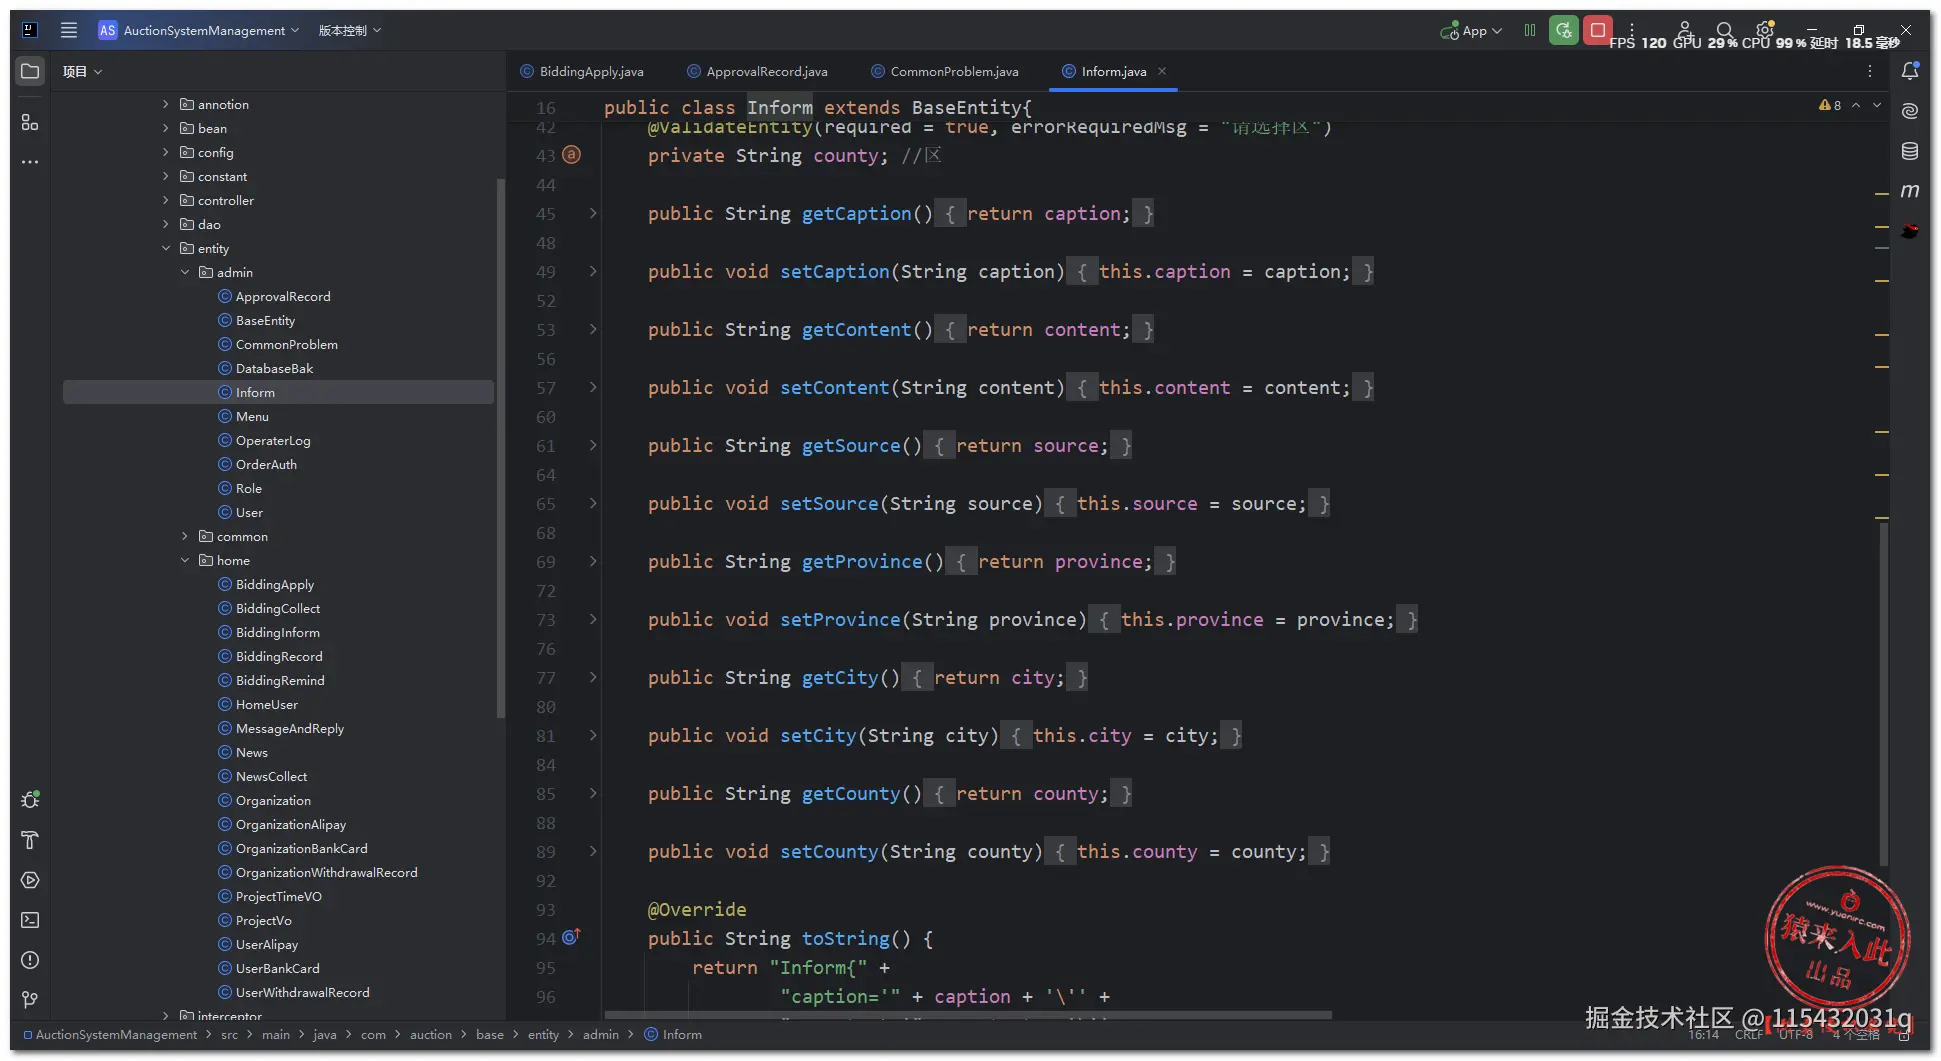
Task: Select OperaterLog class in tree
Action: 273,440
